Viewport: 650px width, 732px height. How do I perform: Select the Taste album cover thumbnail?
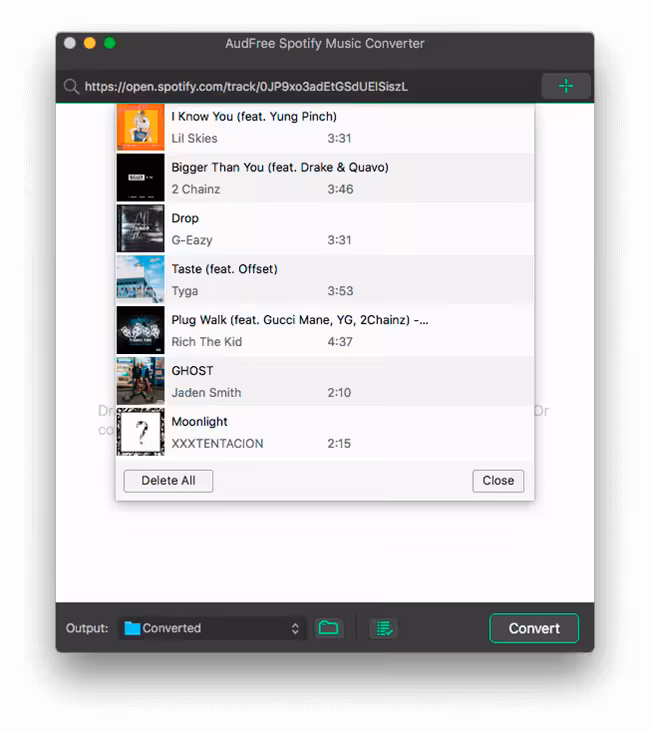tap(141, 280)
